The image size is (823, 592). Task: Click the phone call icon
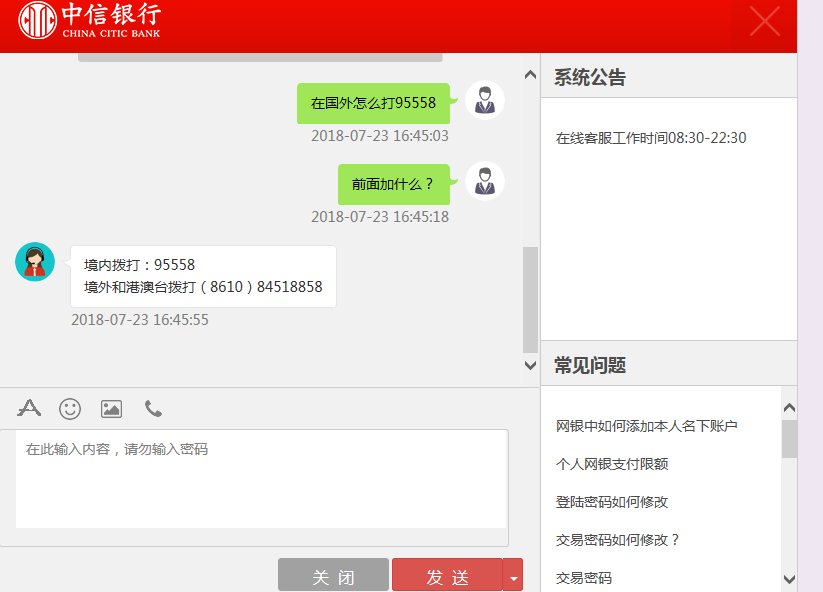point(151,408)
